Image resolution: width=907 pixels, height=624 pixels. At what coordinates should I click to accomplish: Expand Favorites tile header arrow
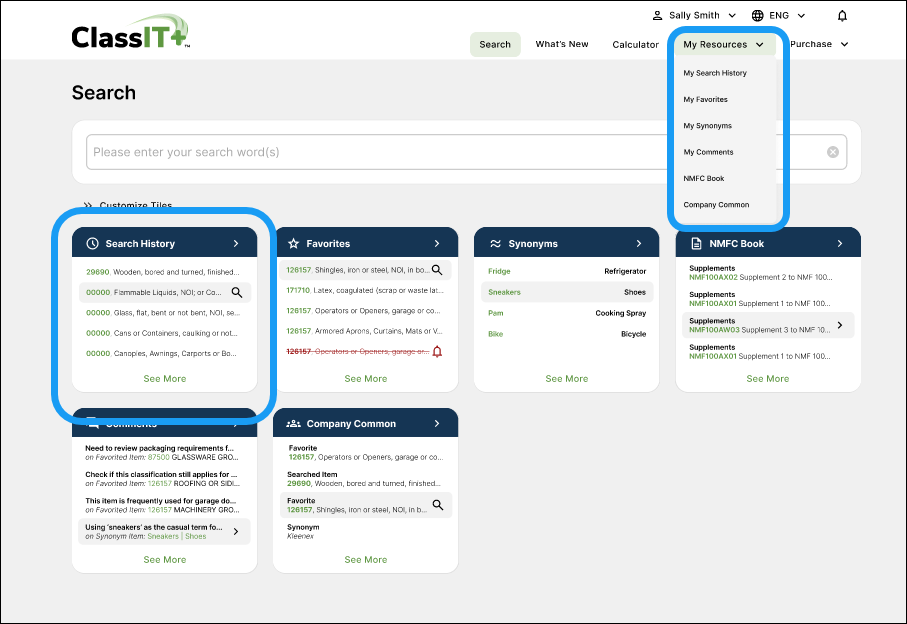click(x=437, y=243)
